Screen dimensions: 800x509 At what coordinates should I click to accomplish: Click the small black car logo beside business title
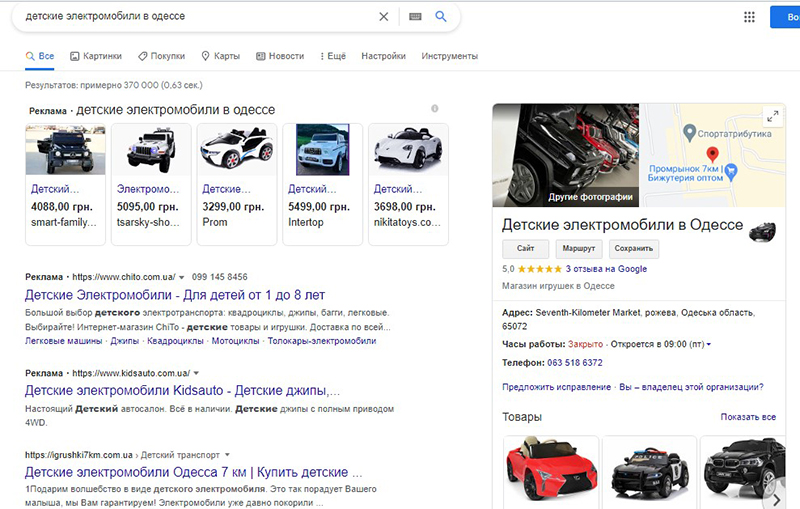(762, 232)
